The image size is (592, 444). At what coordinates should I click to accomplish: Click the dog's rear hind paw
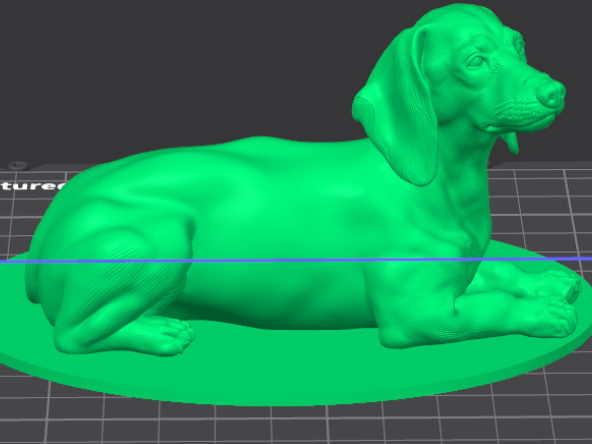point(162,335)
